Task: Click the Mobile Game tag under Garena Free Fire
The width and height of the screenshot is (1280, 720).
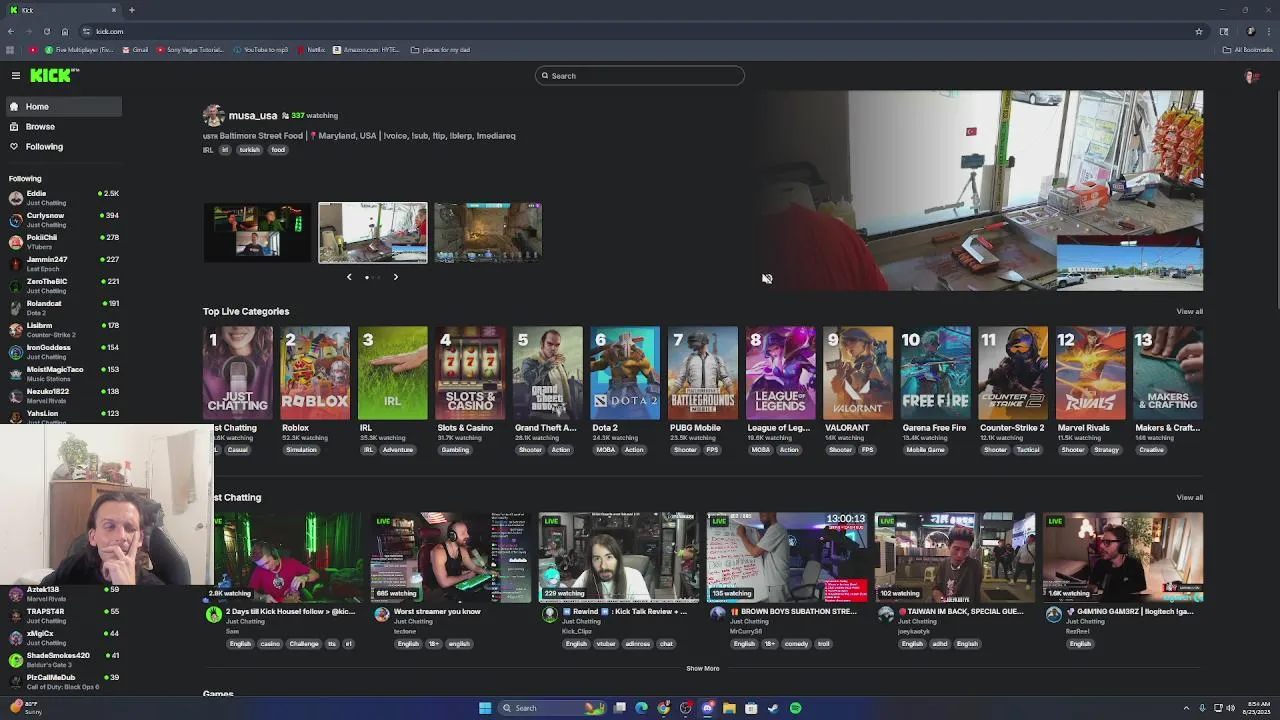Action: 925,450
